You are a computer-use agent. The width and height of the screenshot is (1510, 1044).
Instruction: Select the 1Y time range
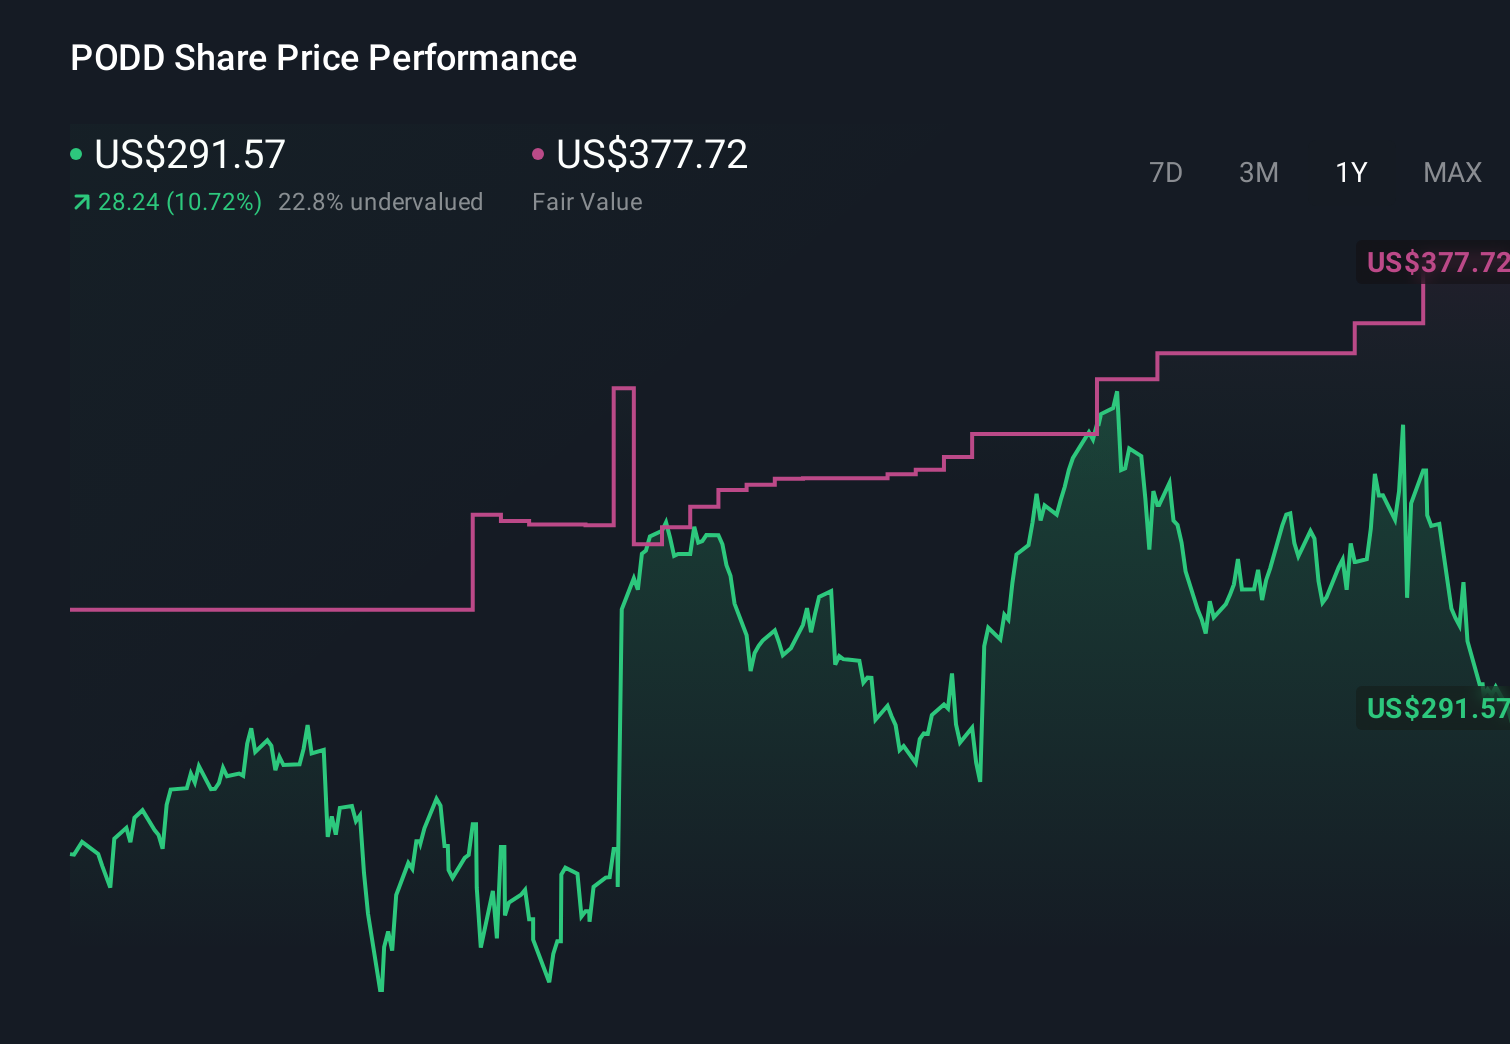click(x=1349, y=172)
